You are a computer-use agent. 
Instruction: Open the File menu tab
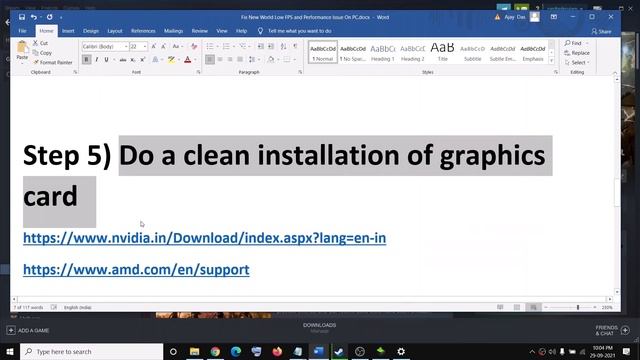(x=22, y=31)
